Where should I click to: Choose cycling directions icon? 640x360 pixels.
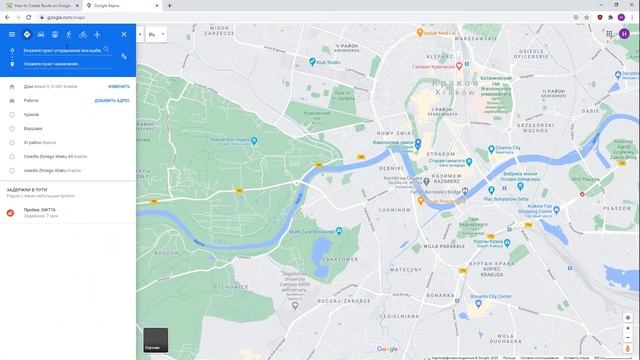(x=83, y=35)
